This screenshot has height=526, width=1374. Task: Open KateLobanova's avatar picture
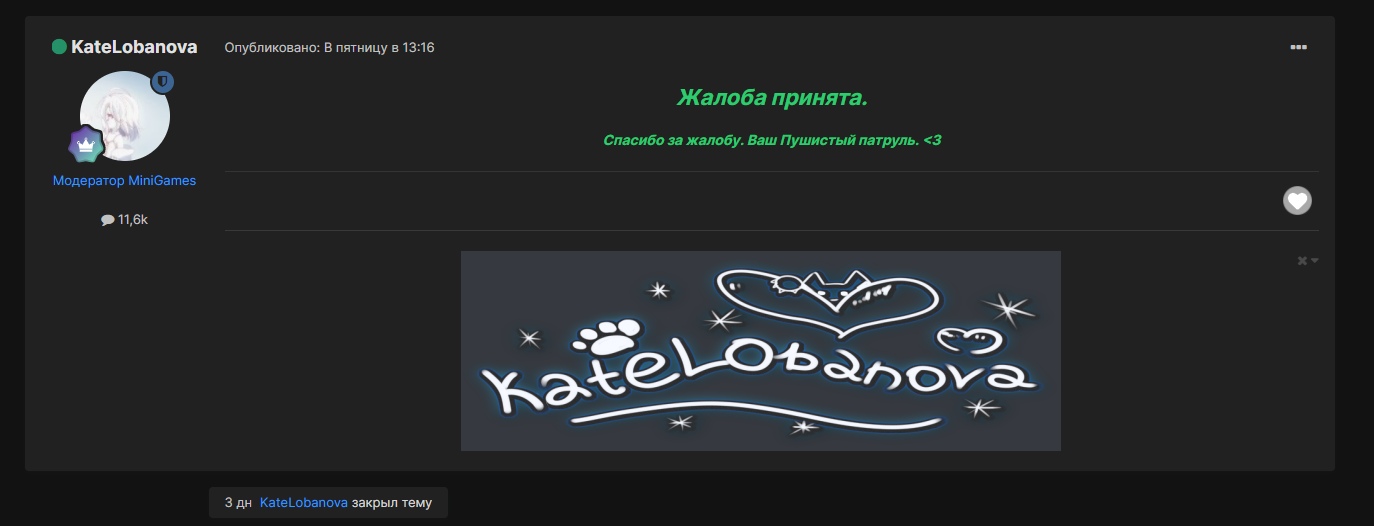(x=125, y=116)
